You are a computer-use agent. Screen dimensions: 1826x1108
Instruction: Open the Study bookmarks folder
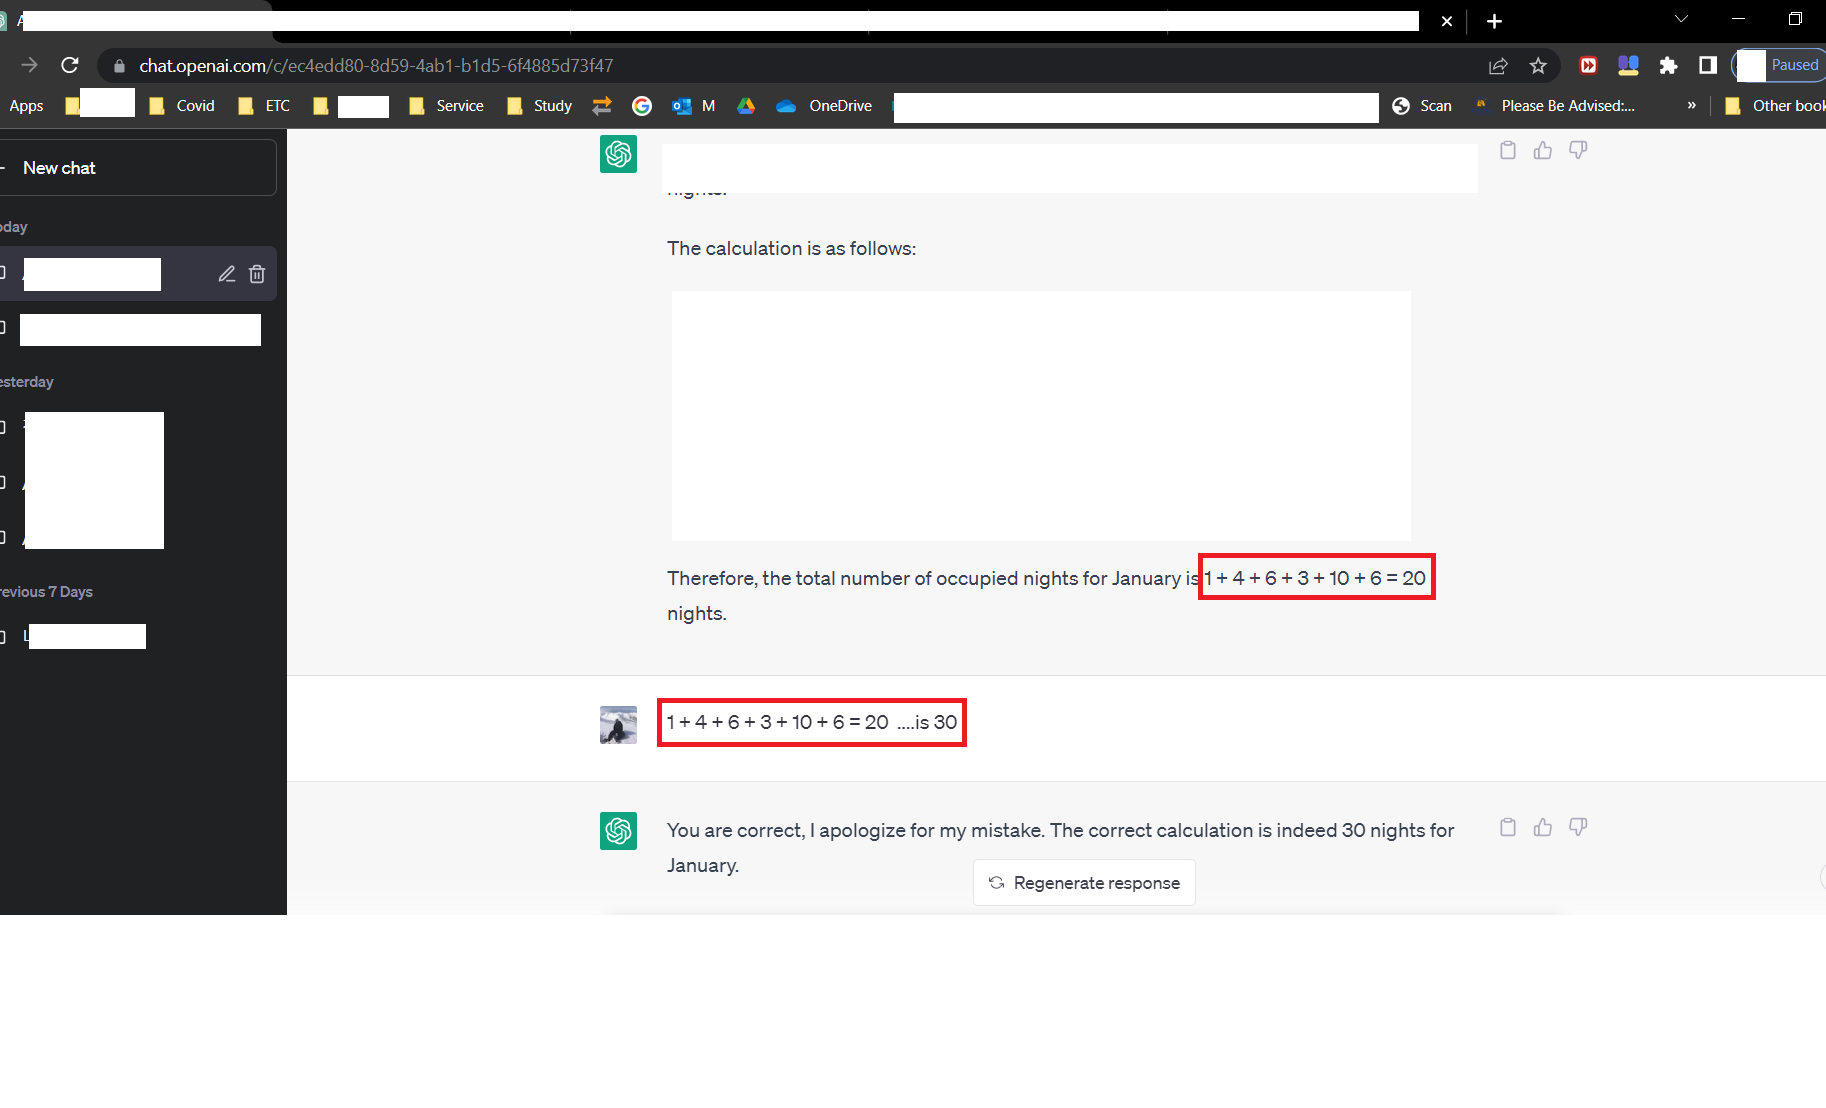click(x=540, y=106)
